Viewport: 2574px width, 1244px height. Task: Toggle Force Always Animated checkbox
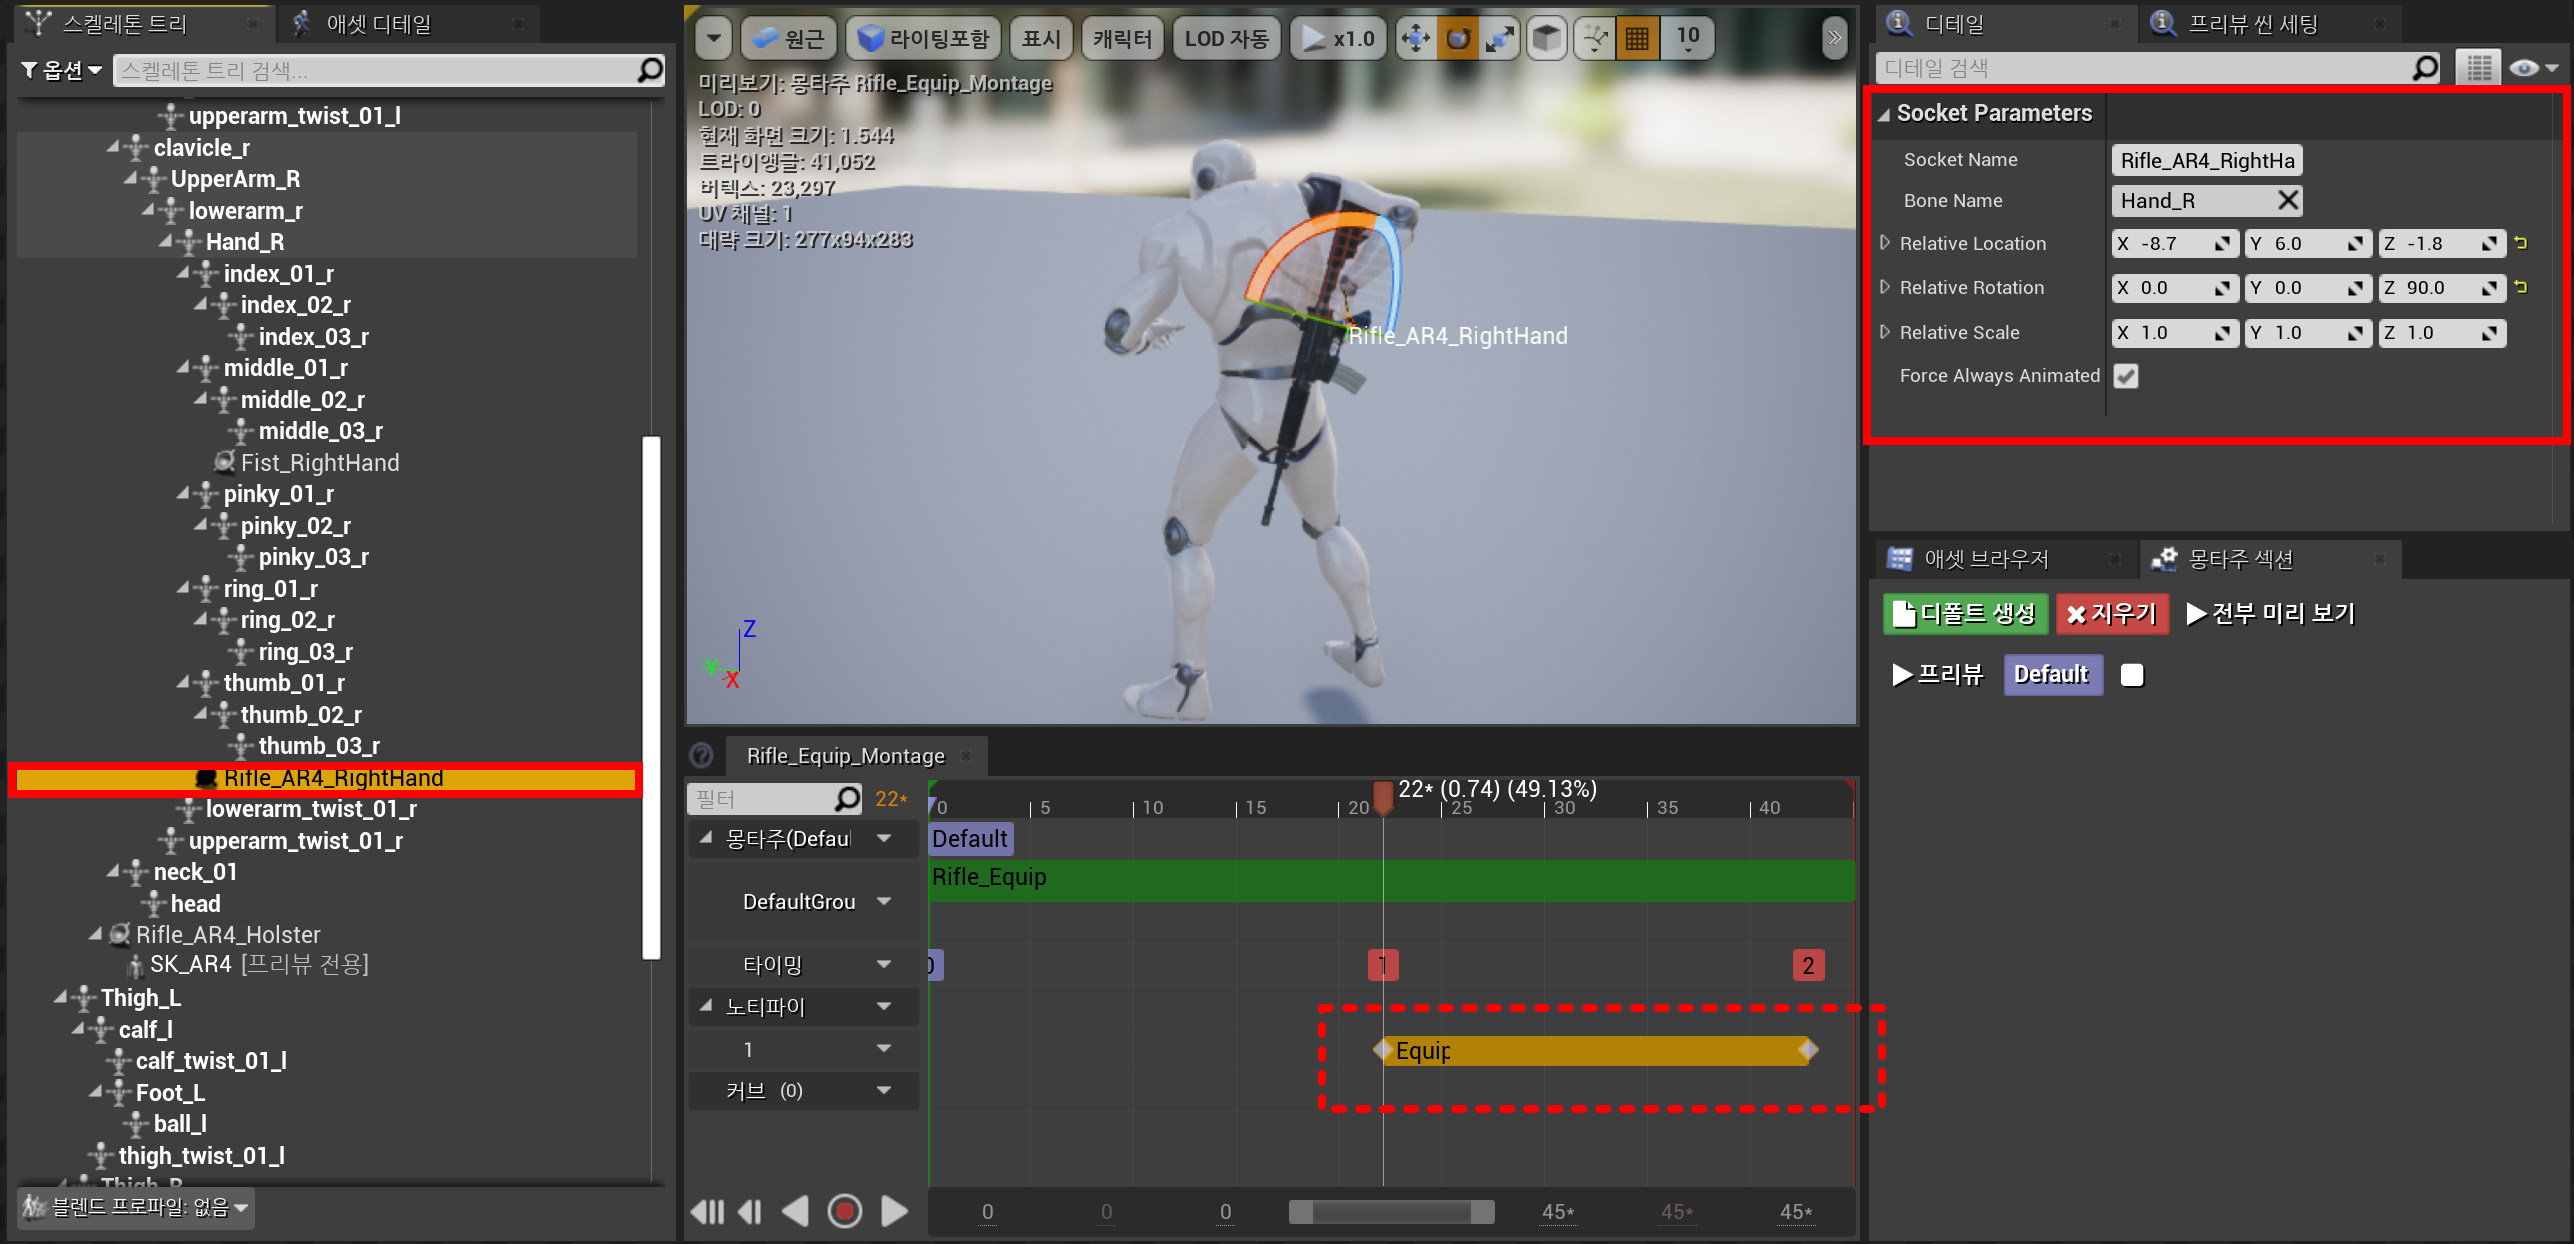click(2126, 376)
